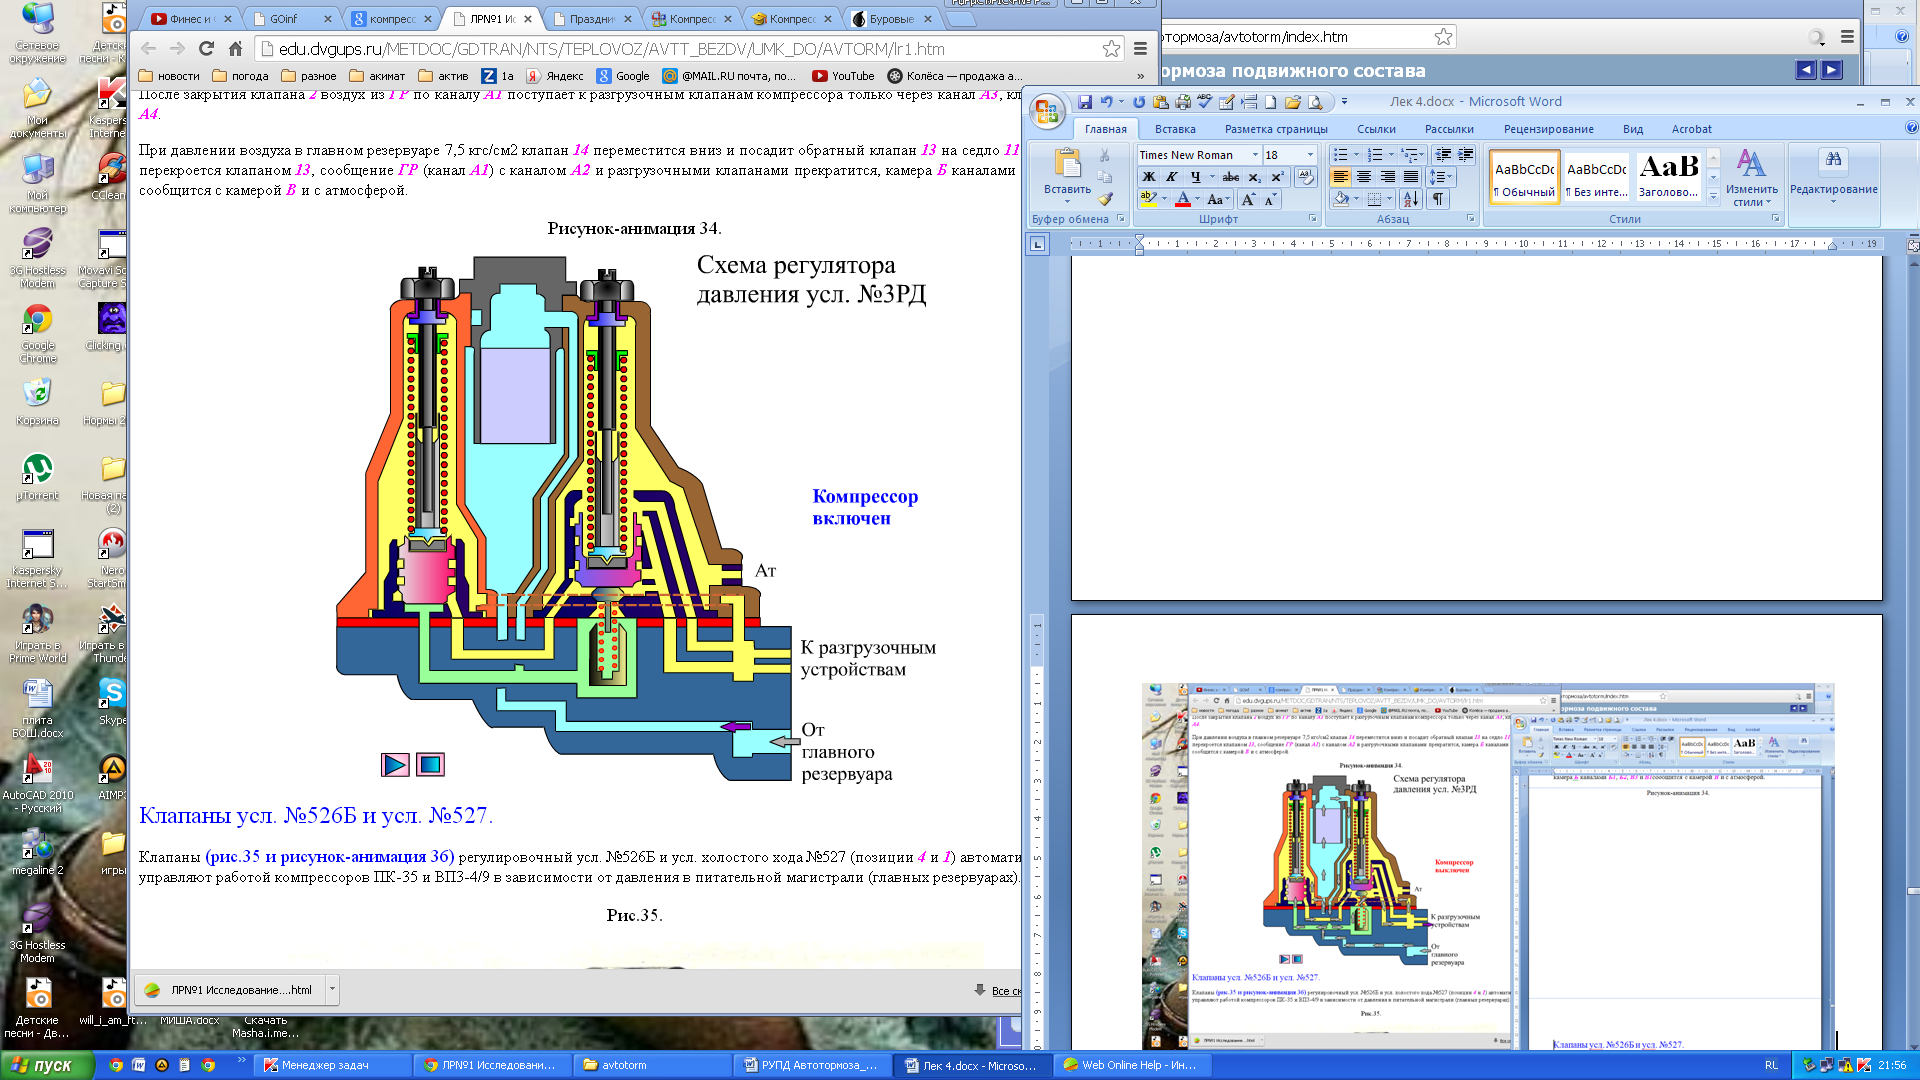Expand the numbering list dropdown arrow
Screen dimensions: 1920x1080
tap(1391, 155)
